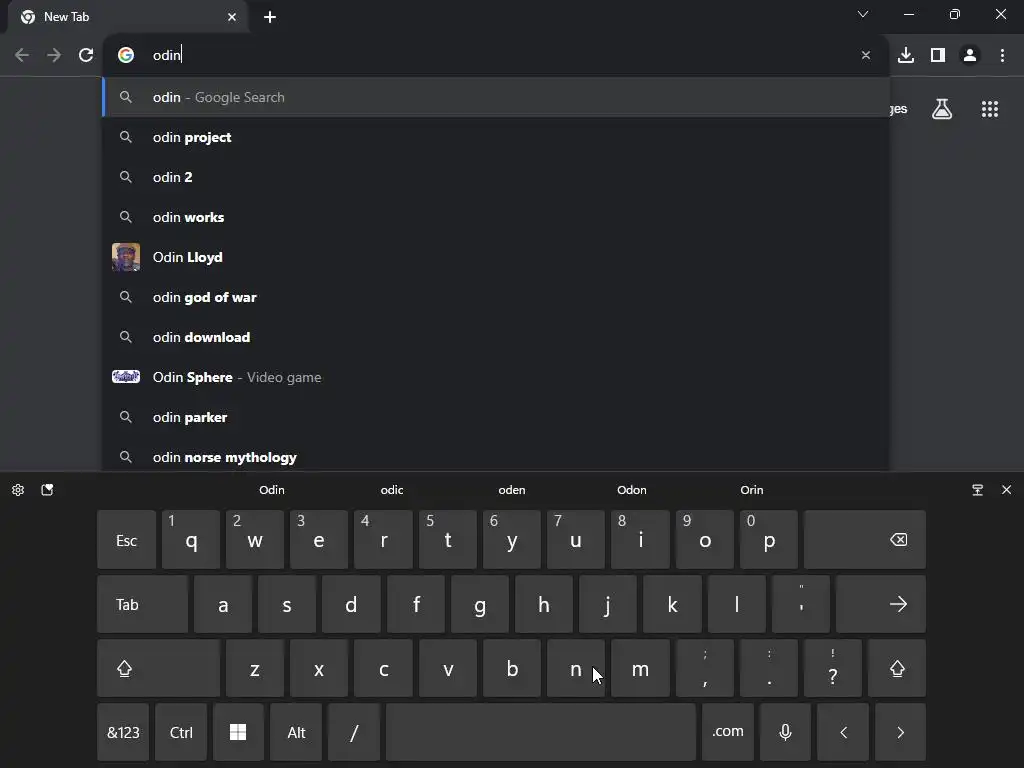Toggle the left Shift key
The image size is (1024, 768).
tap(159, 668)
